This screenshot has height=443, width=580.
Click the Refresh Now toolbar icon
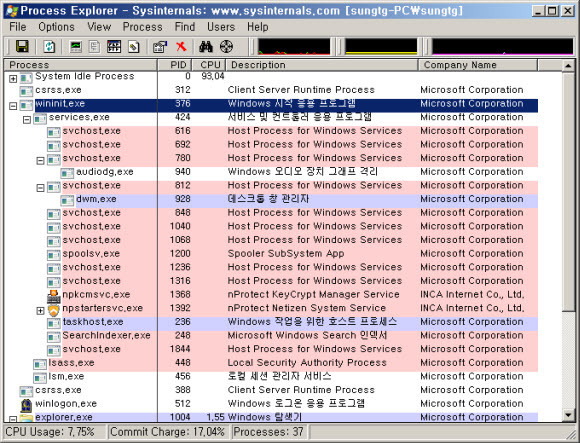(x=49, y=47)
